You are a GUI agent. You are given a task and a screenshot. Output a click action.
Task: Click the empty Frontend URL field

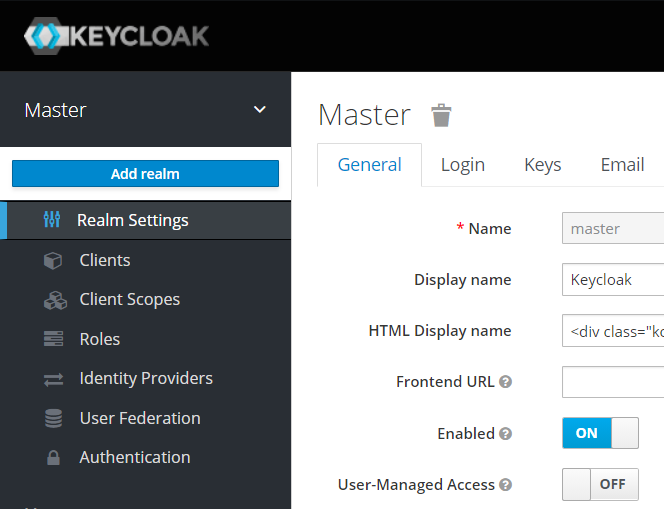[x=613, y=382]
